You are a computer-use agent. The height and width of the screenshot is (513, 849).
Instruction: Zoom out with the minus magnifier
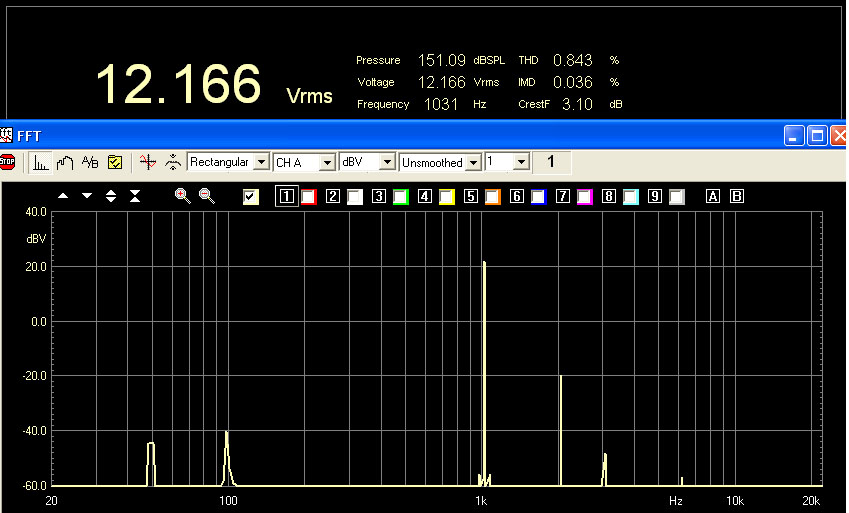click(x=207, y=196)
